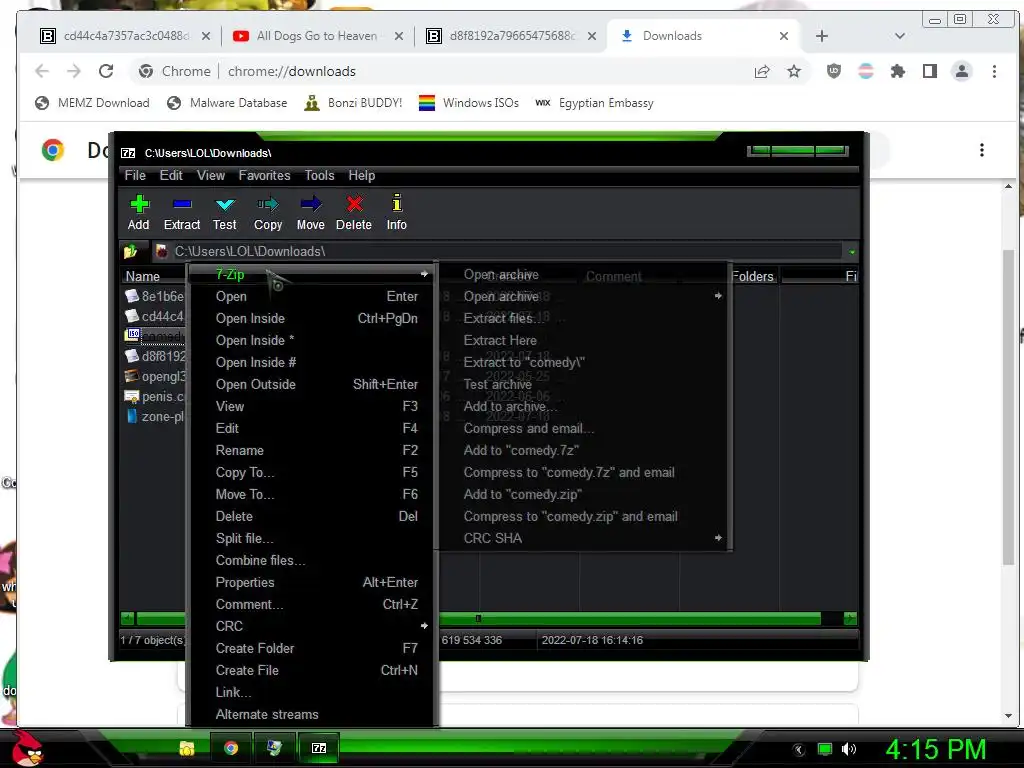This screenshot has width=1024, height=768.
Task: Open the Help menu in 7-Zip
Action: pyautogui.click(x=362, y=175)
